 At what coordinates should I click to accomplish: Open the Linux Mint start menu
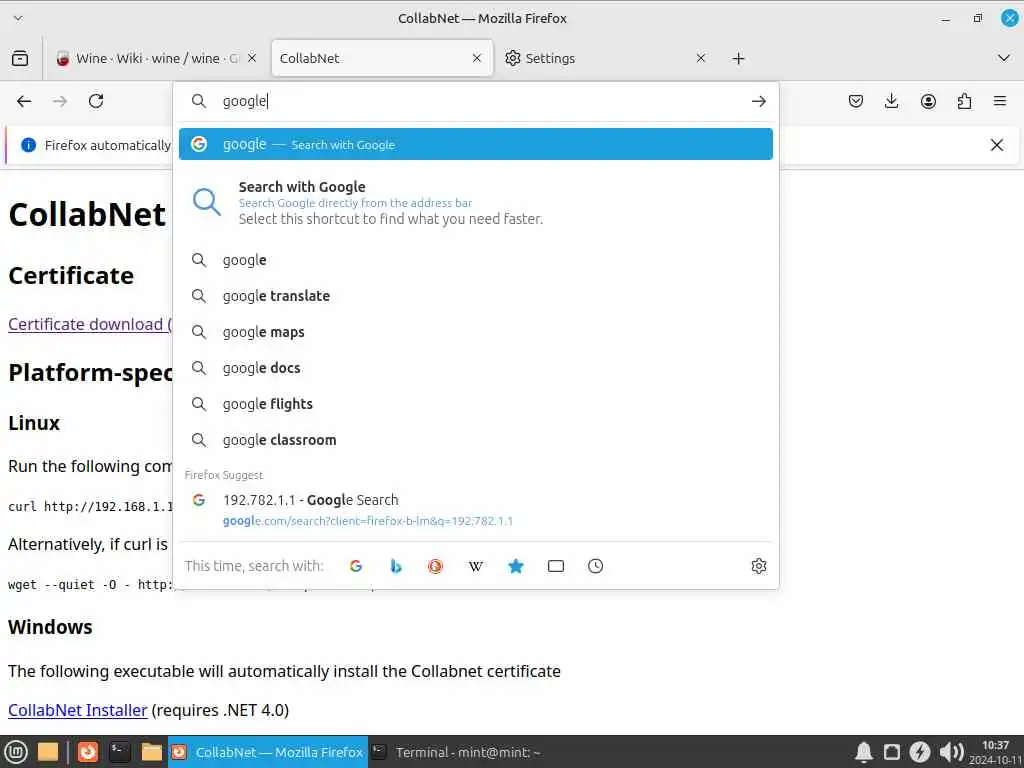[x=16, y=752]
